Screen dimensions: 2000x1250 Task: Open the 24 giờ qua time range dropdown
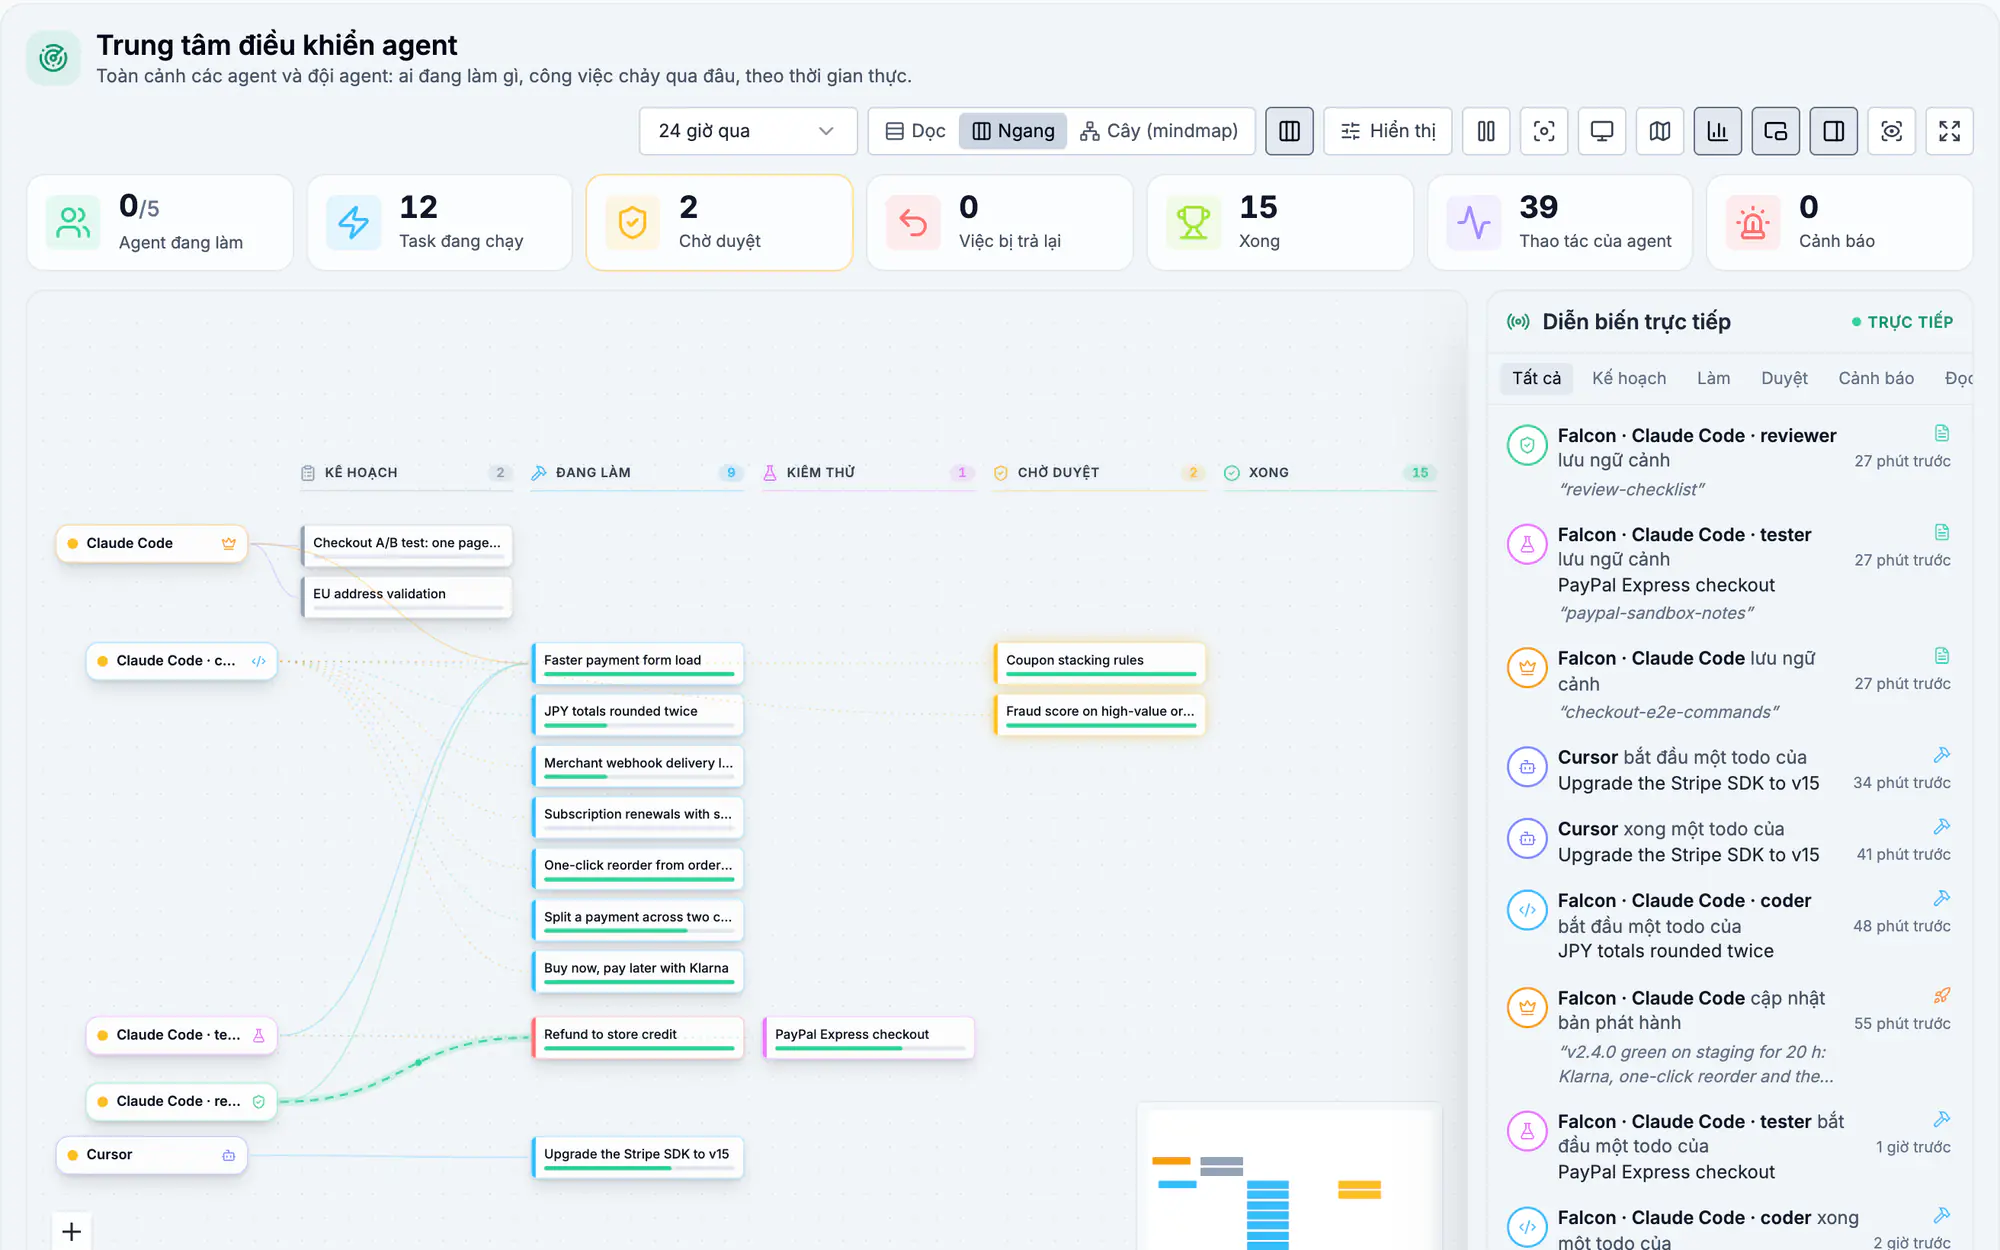(x=748, y=131)
